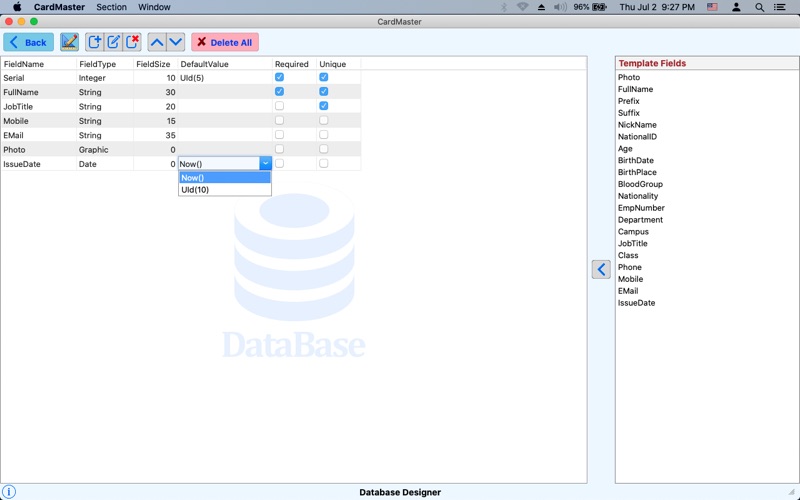
Task: Select BirthDate in the Template Fields list
Action: pyautogui.click(x=636, y=160)
